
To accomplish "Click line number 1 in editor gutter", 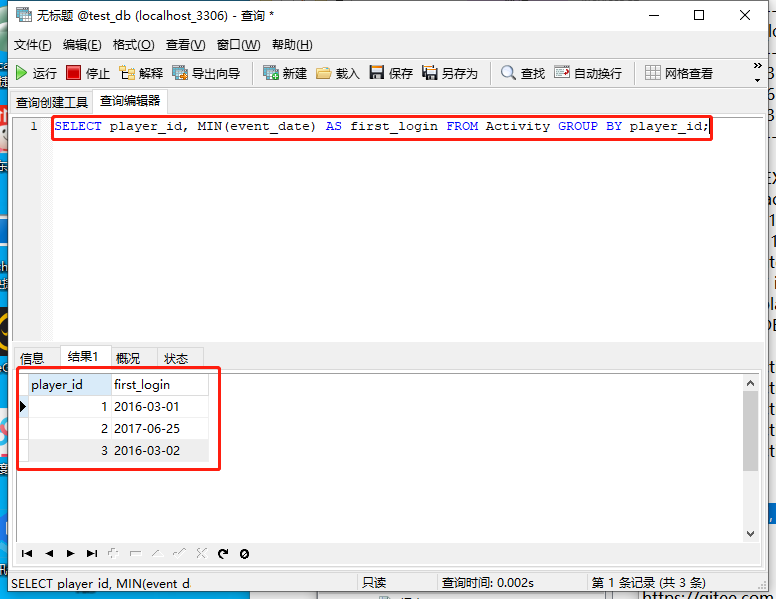I will pyautogui.click(x=34, y=127).
